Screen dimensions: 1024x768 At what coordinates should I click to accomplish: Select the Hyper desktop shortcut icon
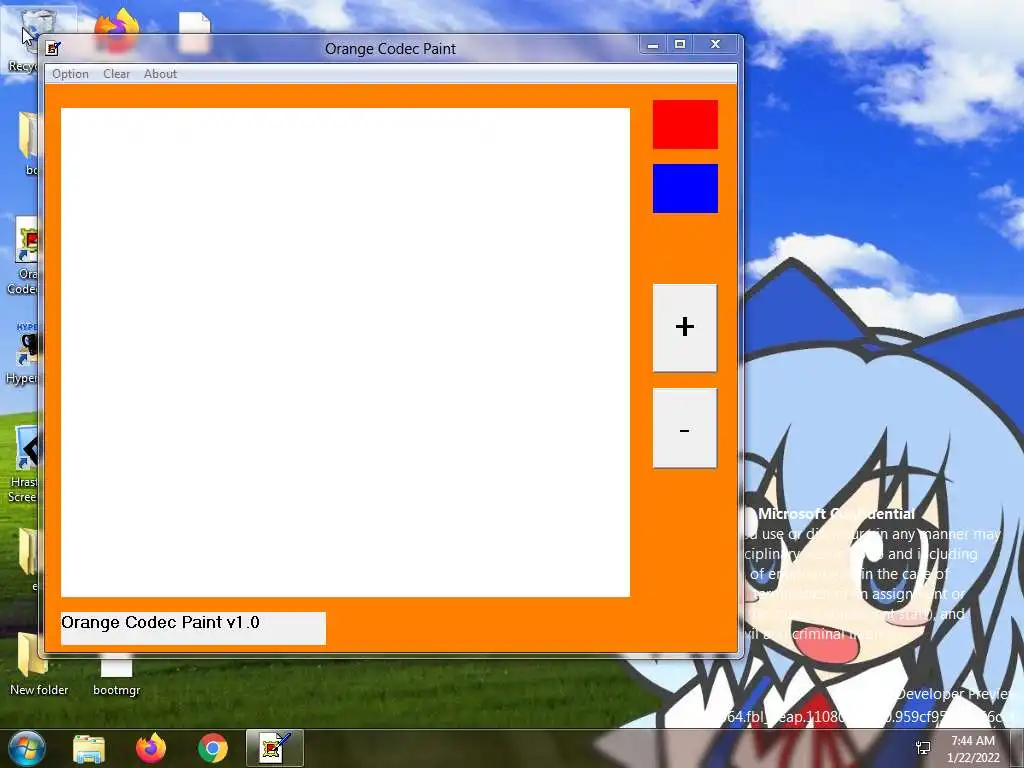pos(21,353)
